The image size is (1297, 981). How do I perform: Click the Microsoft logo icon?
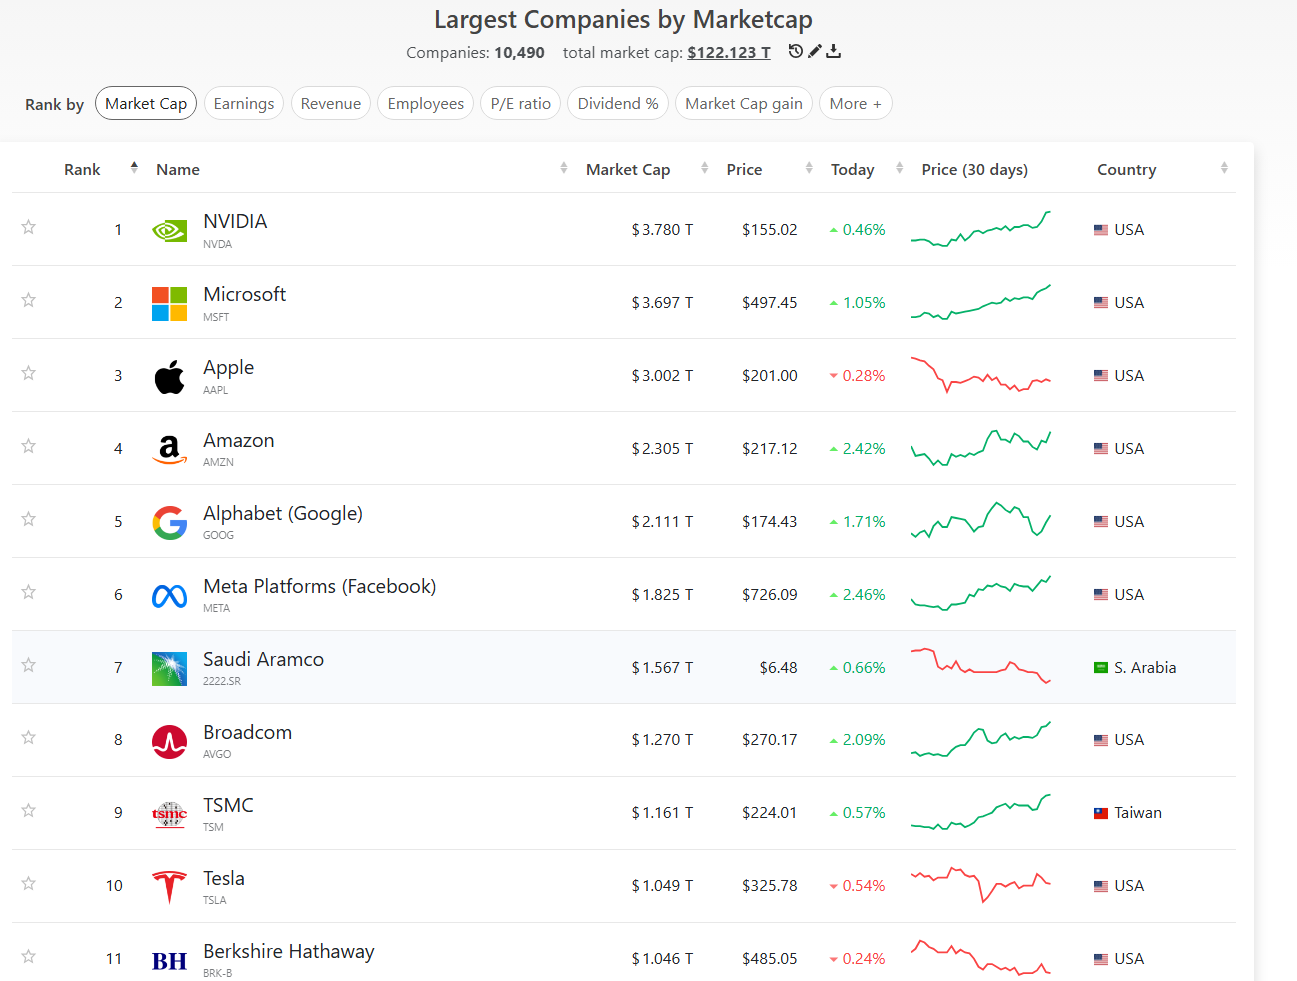coord(169,304)
